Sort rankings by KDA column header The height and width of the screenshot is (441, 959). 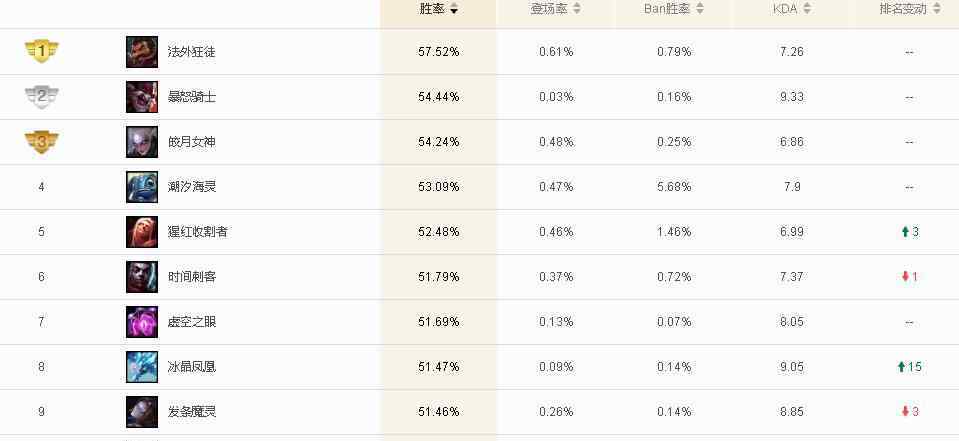(x=792, y=9)
